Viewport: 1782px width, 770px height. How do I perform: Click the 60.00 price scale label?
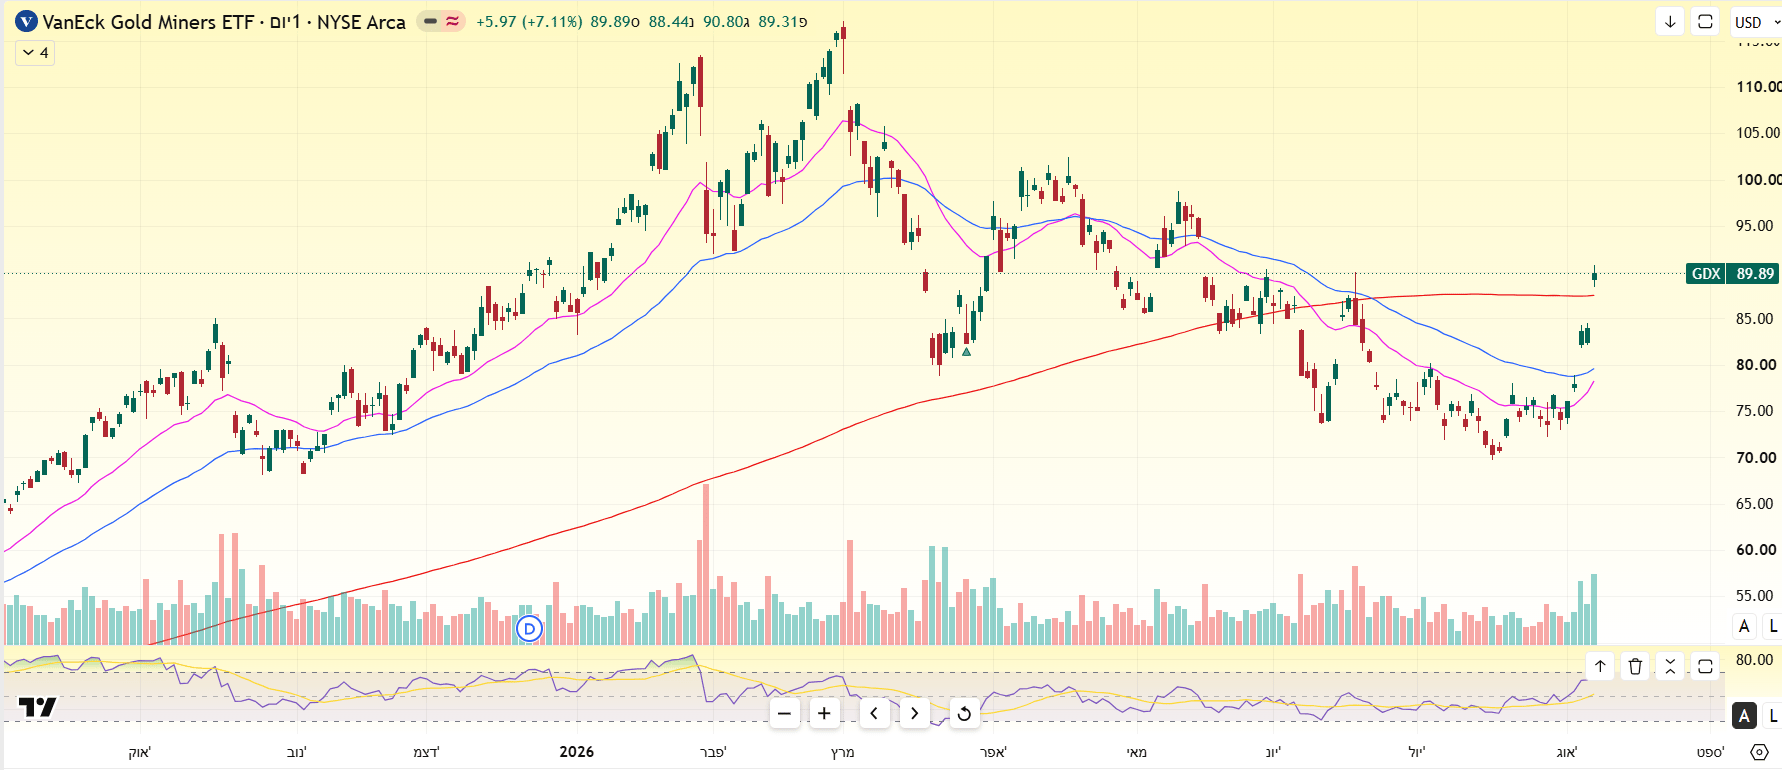point(1755,550)
